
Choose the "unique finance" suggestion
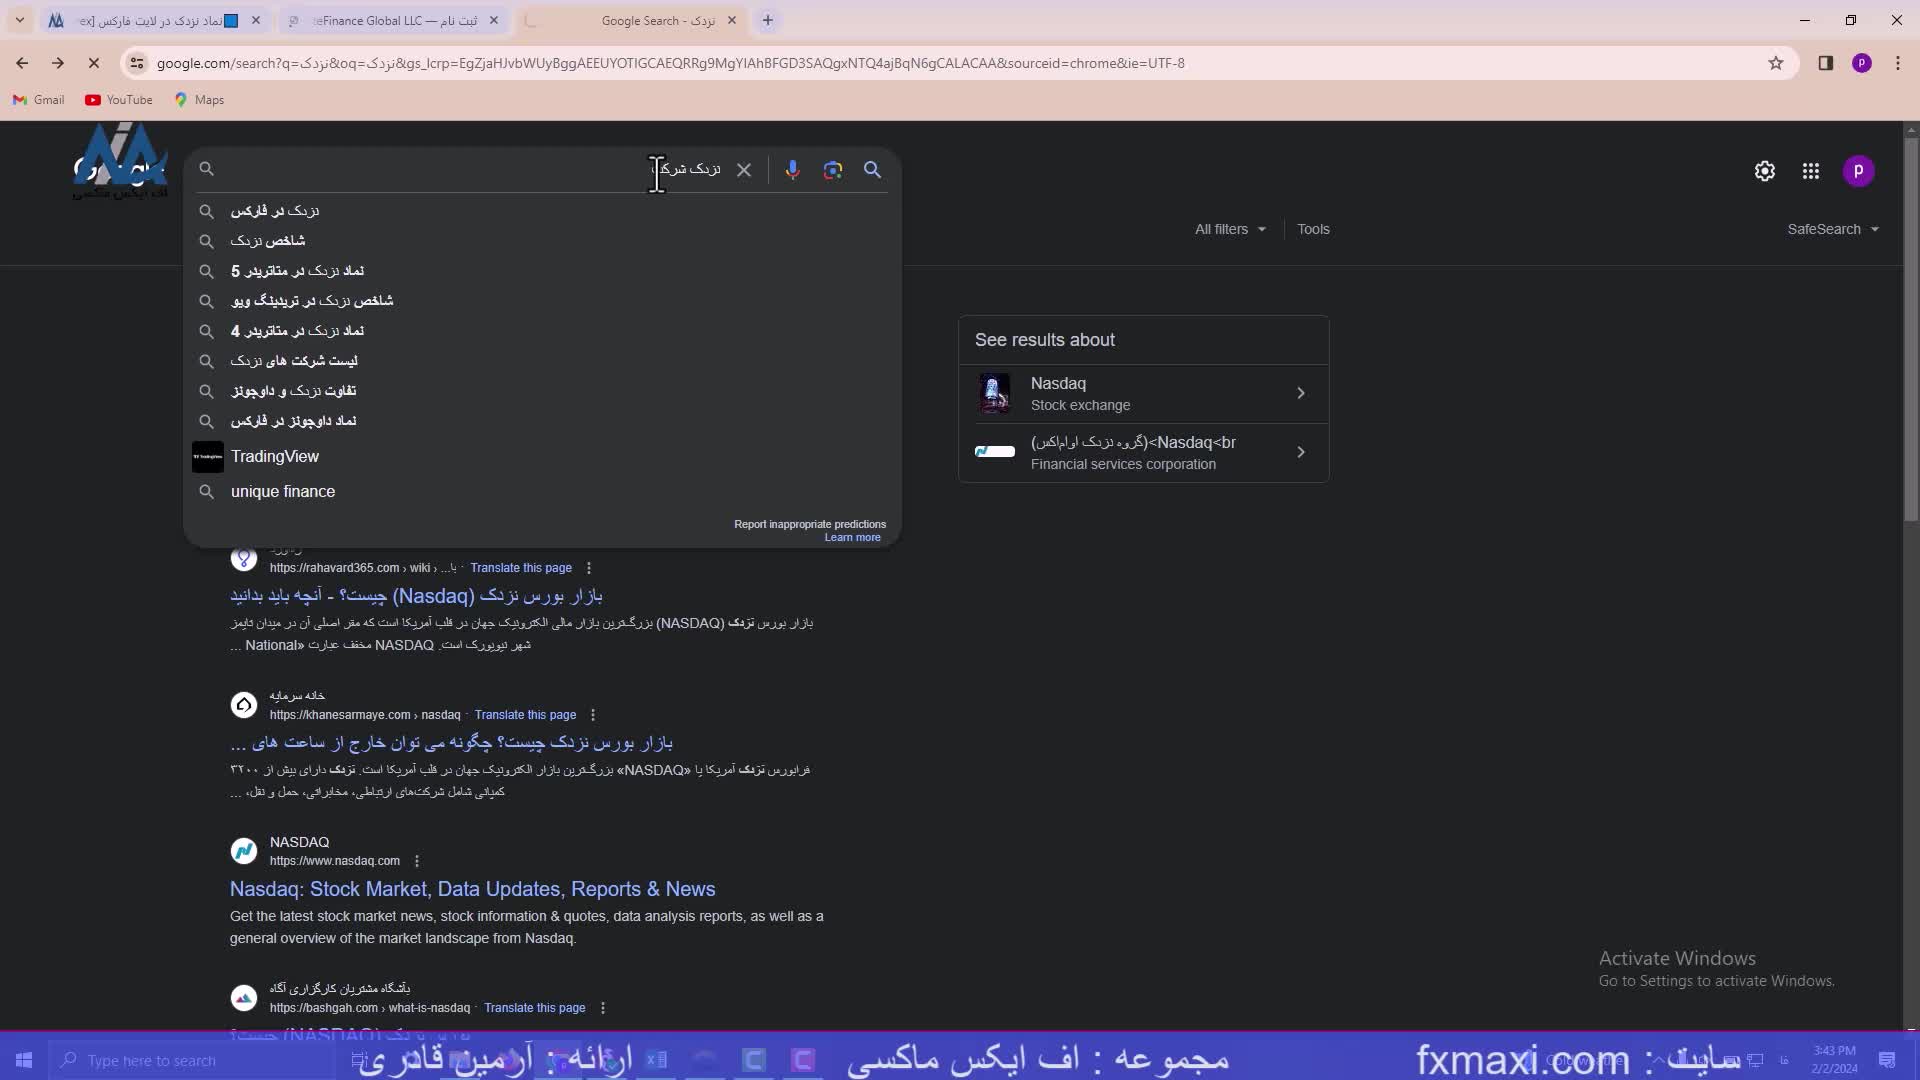click(283, 492)
